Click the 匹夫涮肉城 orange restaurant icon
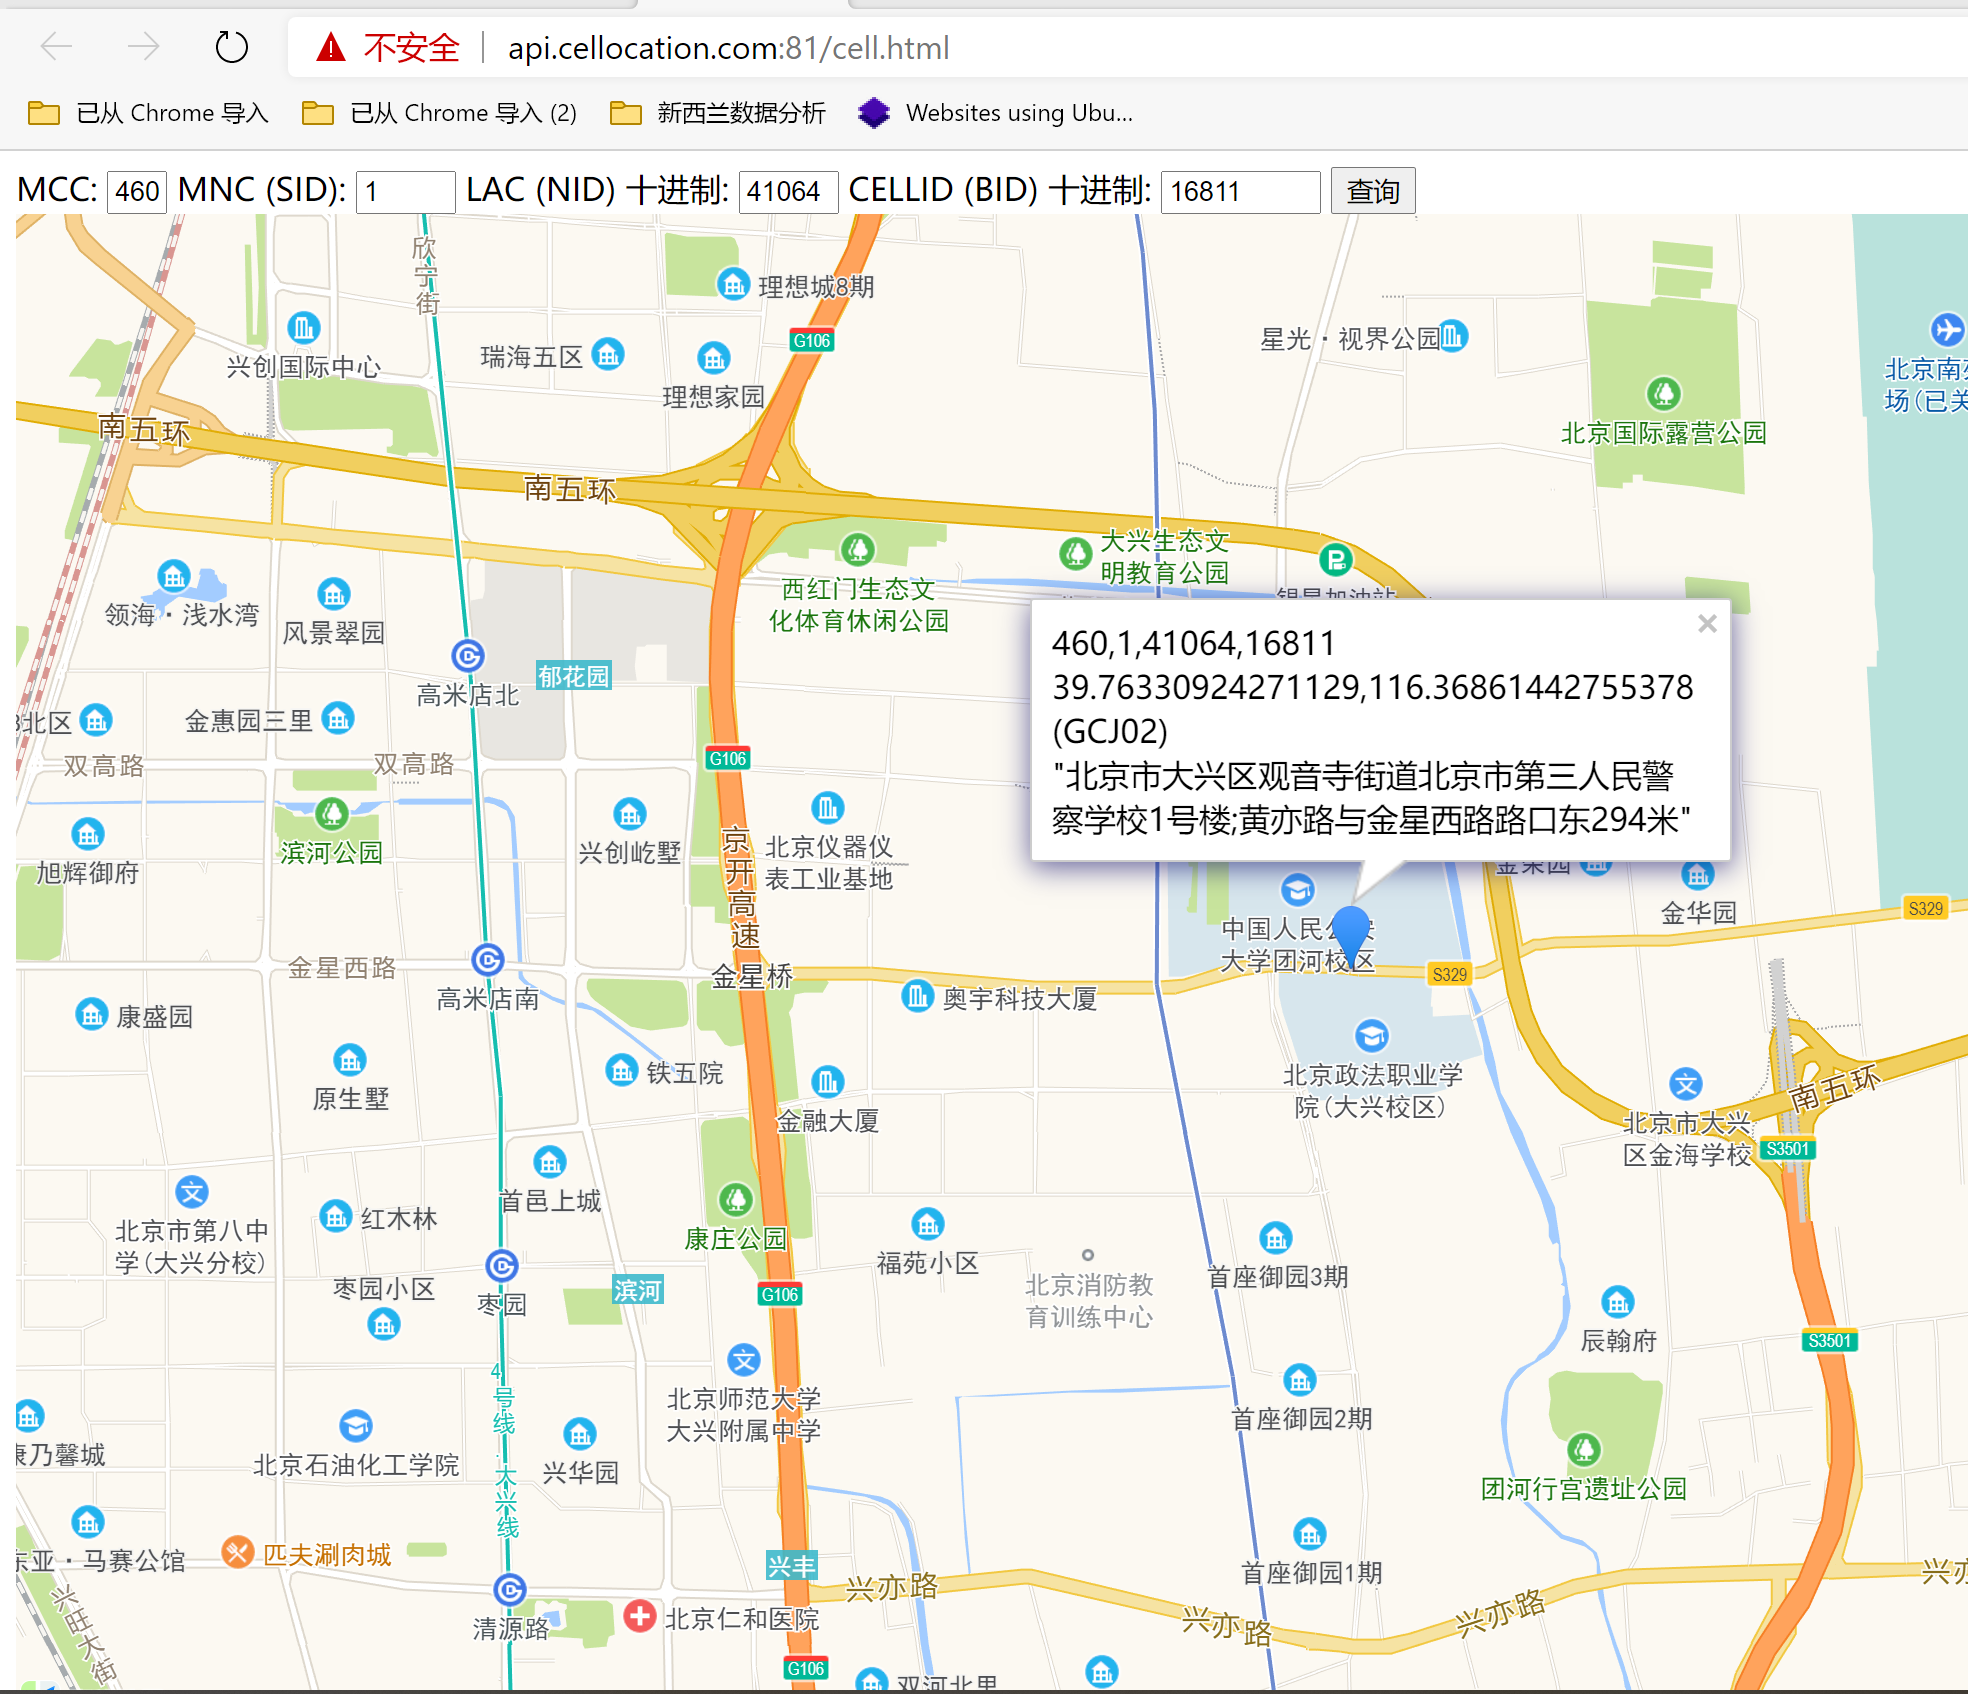This screenshot has width=1968, height=1694. pyautogui.click(x=237, y=1552)
